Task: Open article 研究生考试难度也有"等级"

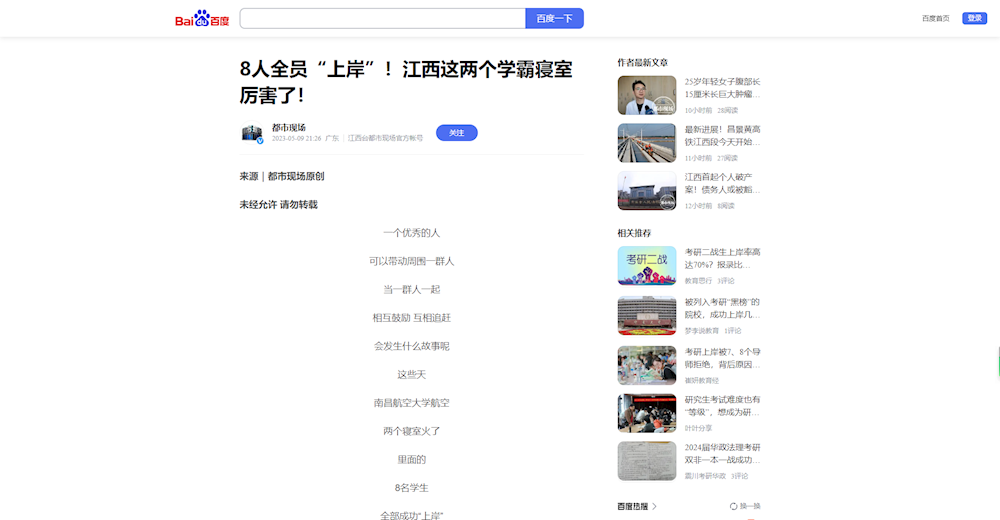Action: 722,405
